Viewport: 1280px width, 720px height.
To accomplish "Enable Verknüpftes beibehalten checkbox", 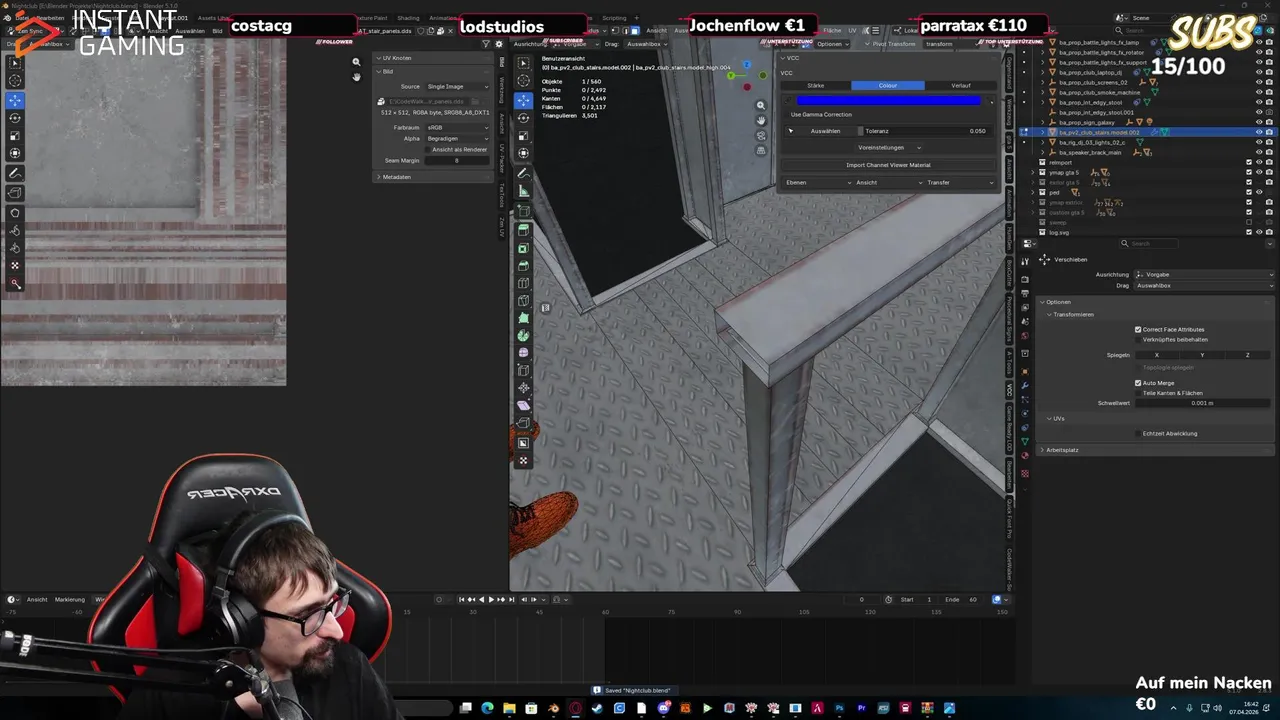I will tap(1138, 339).
